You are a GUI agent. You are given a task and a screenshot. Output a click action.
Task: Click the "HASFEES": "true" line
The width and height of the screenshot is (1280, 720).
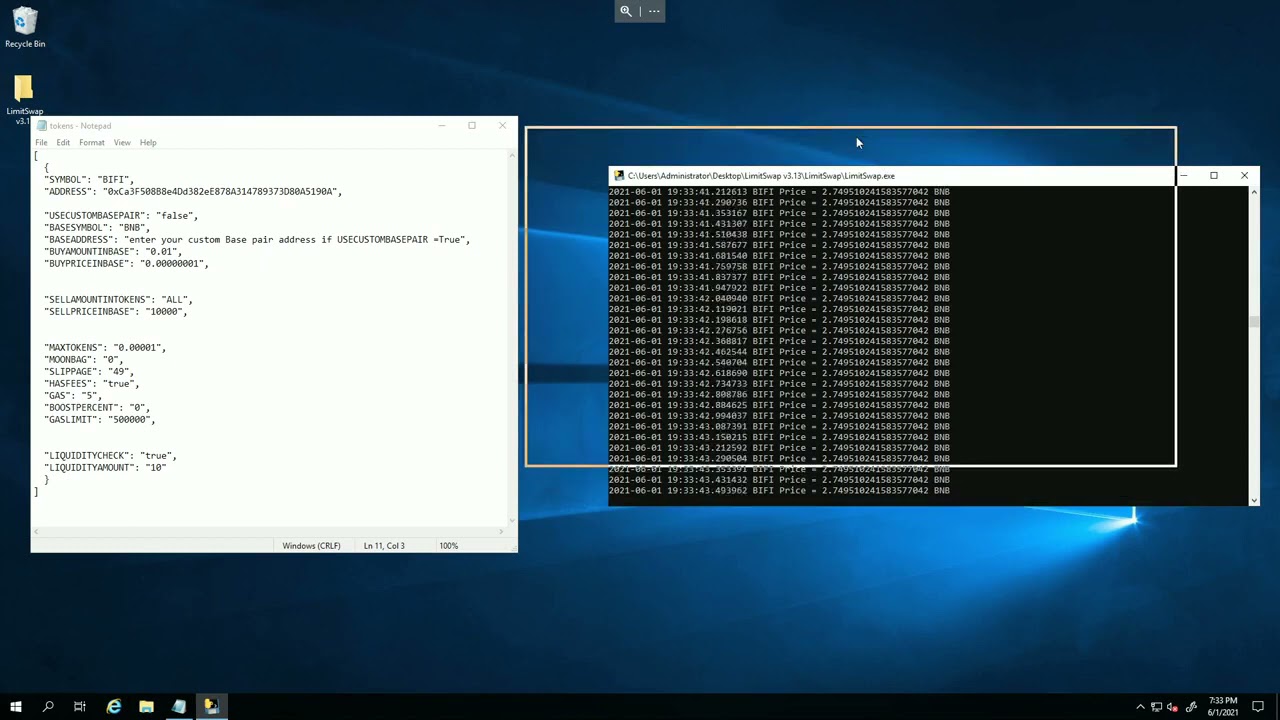pos(92,384)
